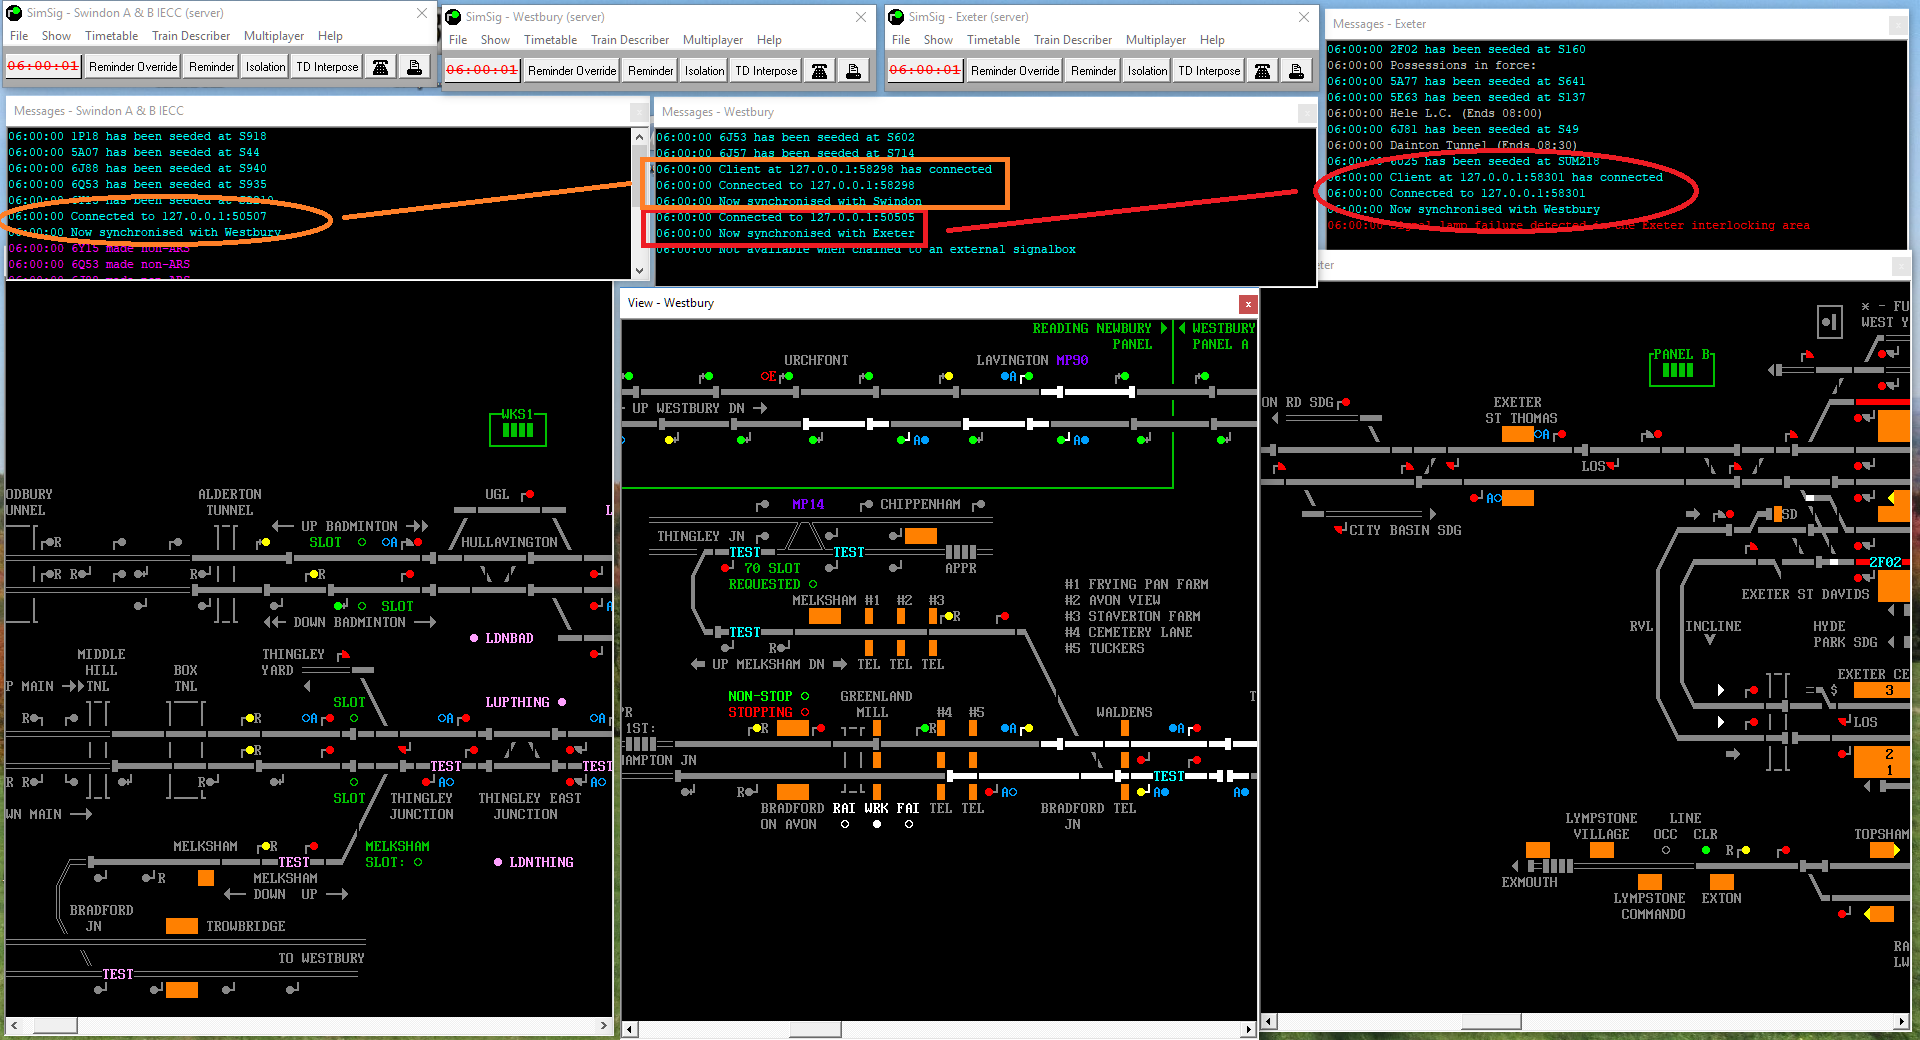This screenshot has width=1920, height=1040.
Task: Click the Exeter view horizontal scrollbar thumb
Action: (x=1491, y=1021)
